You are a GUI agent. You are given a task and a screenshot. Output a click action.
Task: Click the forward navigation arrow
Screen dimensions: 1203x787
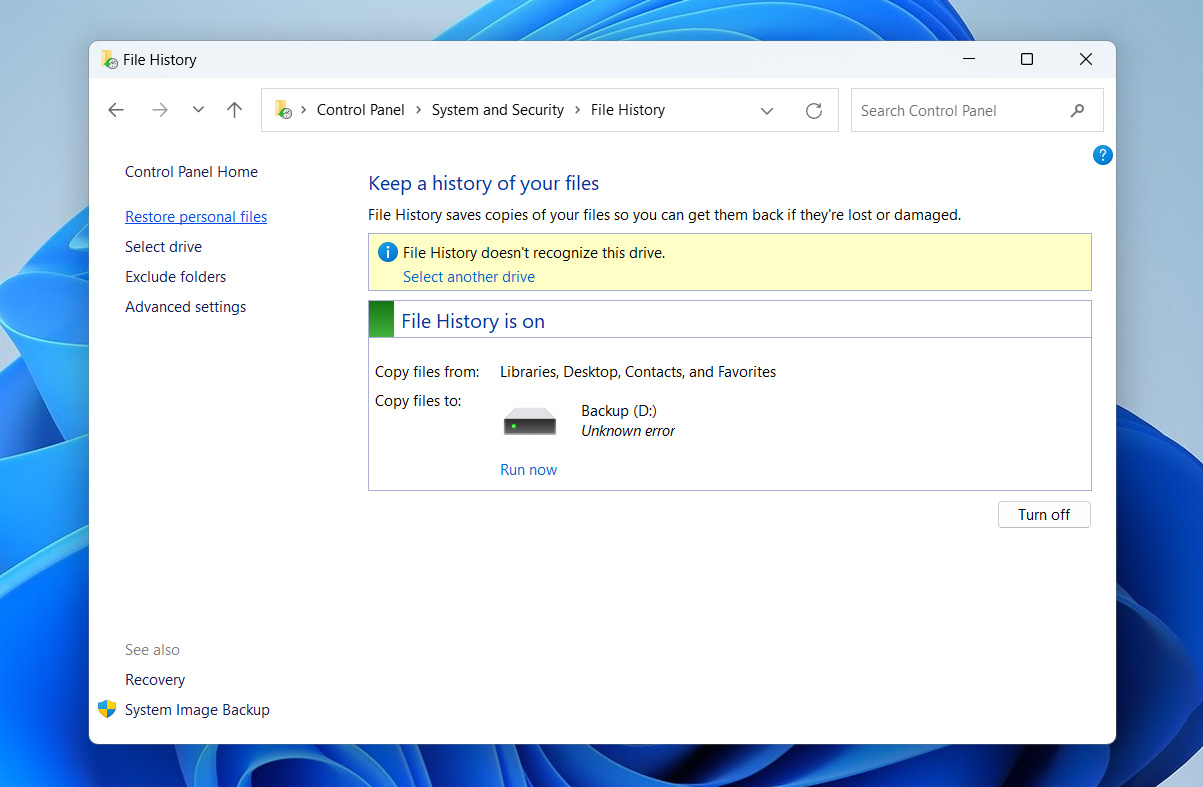coord(160,110)
